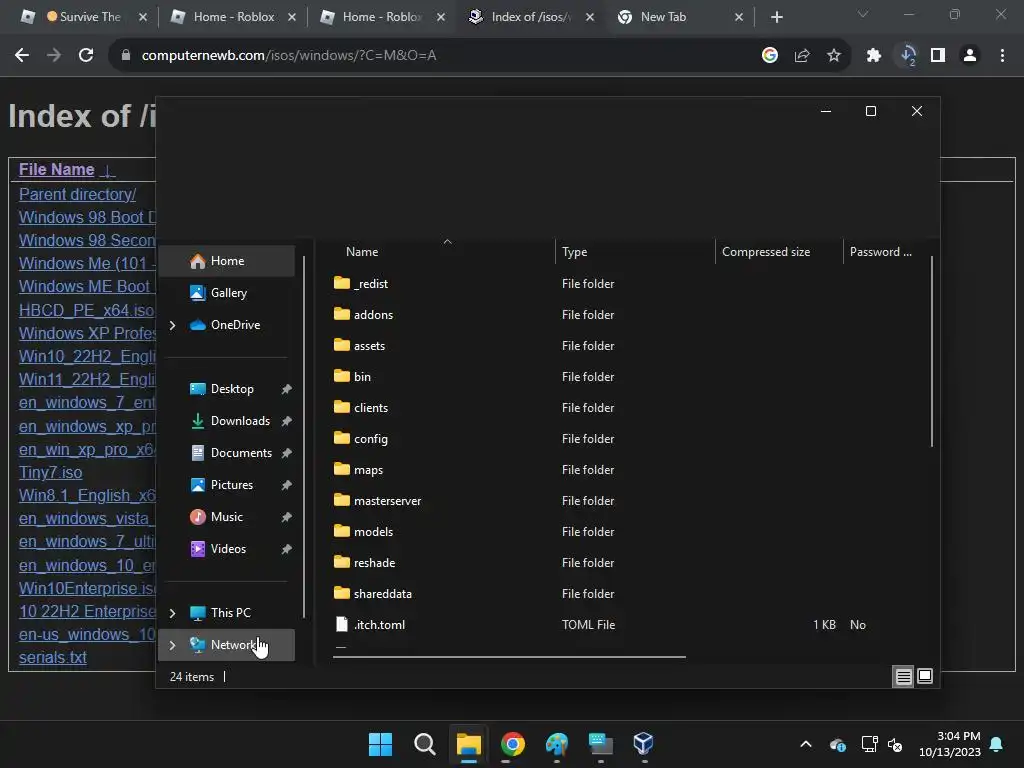Unpin Desktop using its pin icon

tap(286, 389)
